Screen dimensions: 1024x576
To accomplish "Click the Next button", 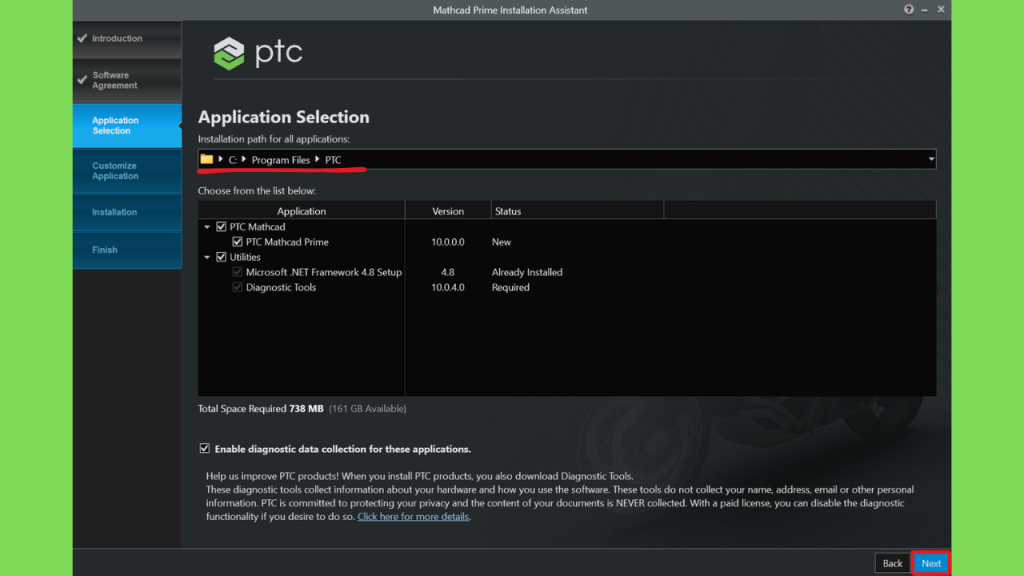I will (x=931, y=563).
